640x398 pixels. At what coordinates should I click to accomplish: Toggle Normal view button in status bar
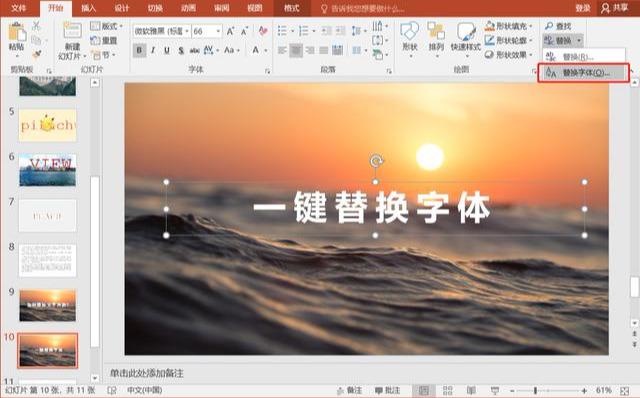424,391
